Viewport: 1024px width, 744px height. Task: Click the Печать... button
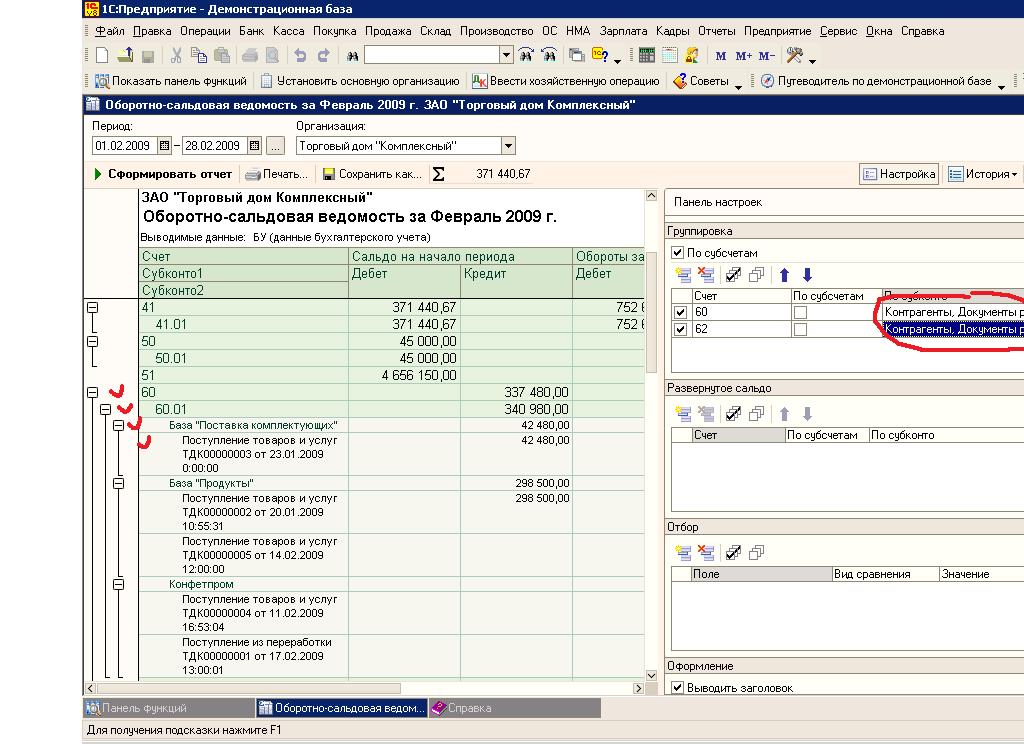pos(277,174)
